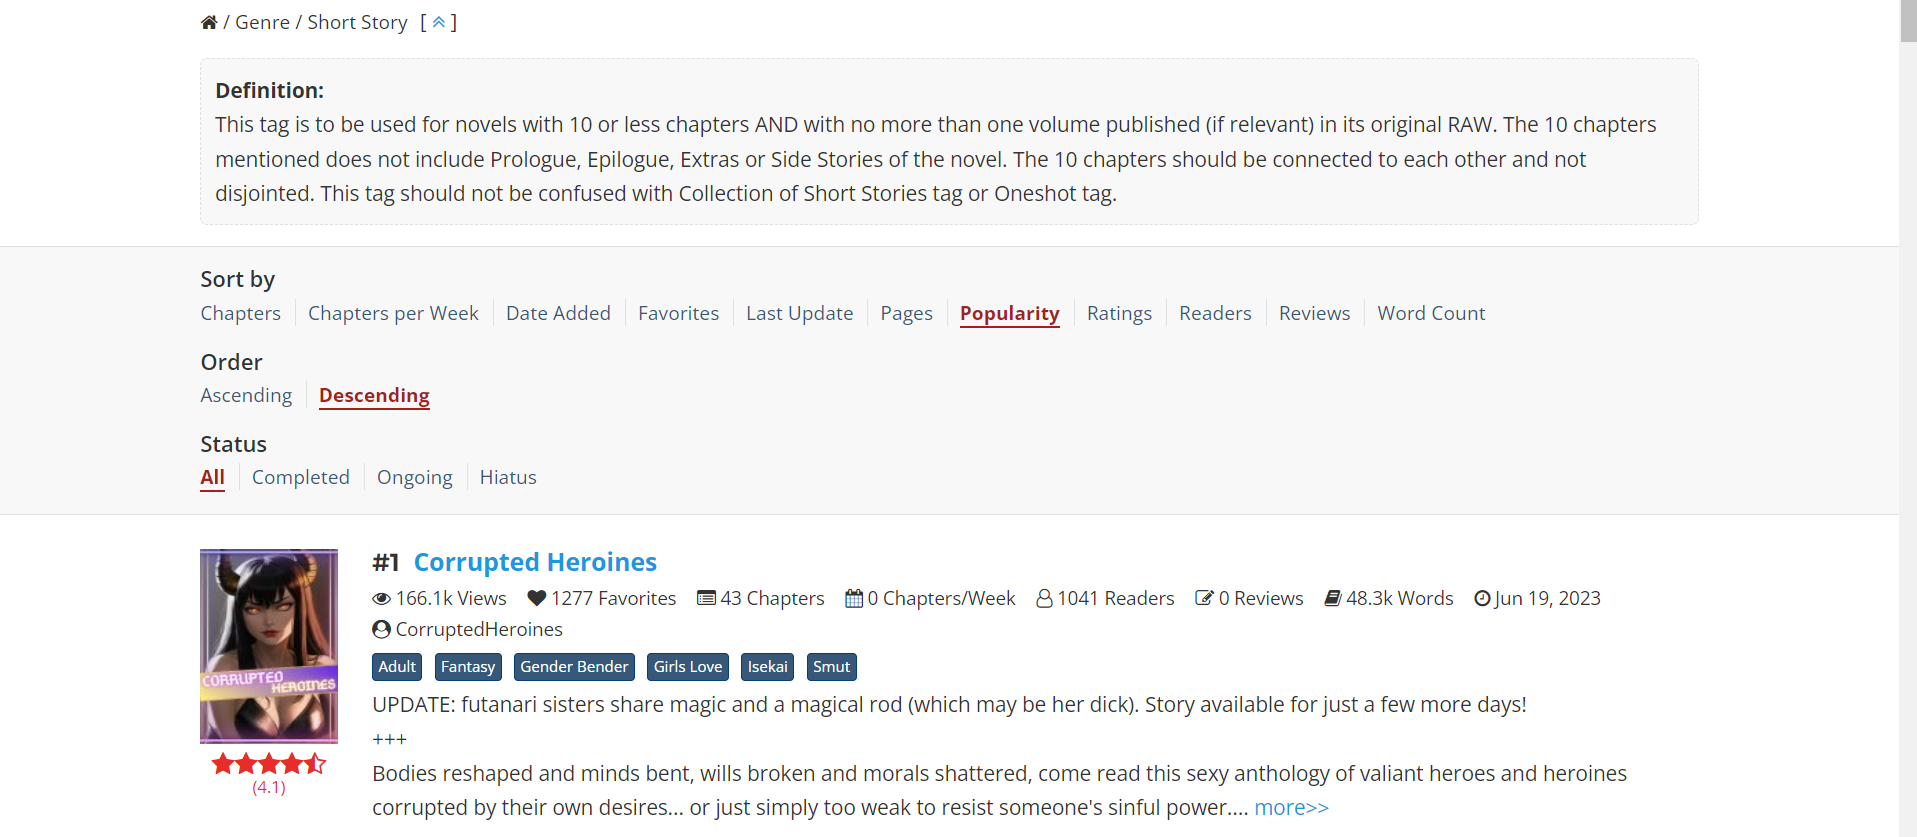Click the heart favorites icon
Screen dimensions: 1917x837
point(537,598)
